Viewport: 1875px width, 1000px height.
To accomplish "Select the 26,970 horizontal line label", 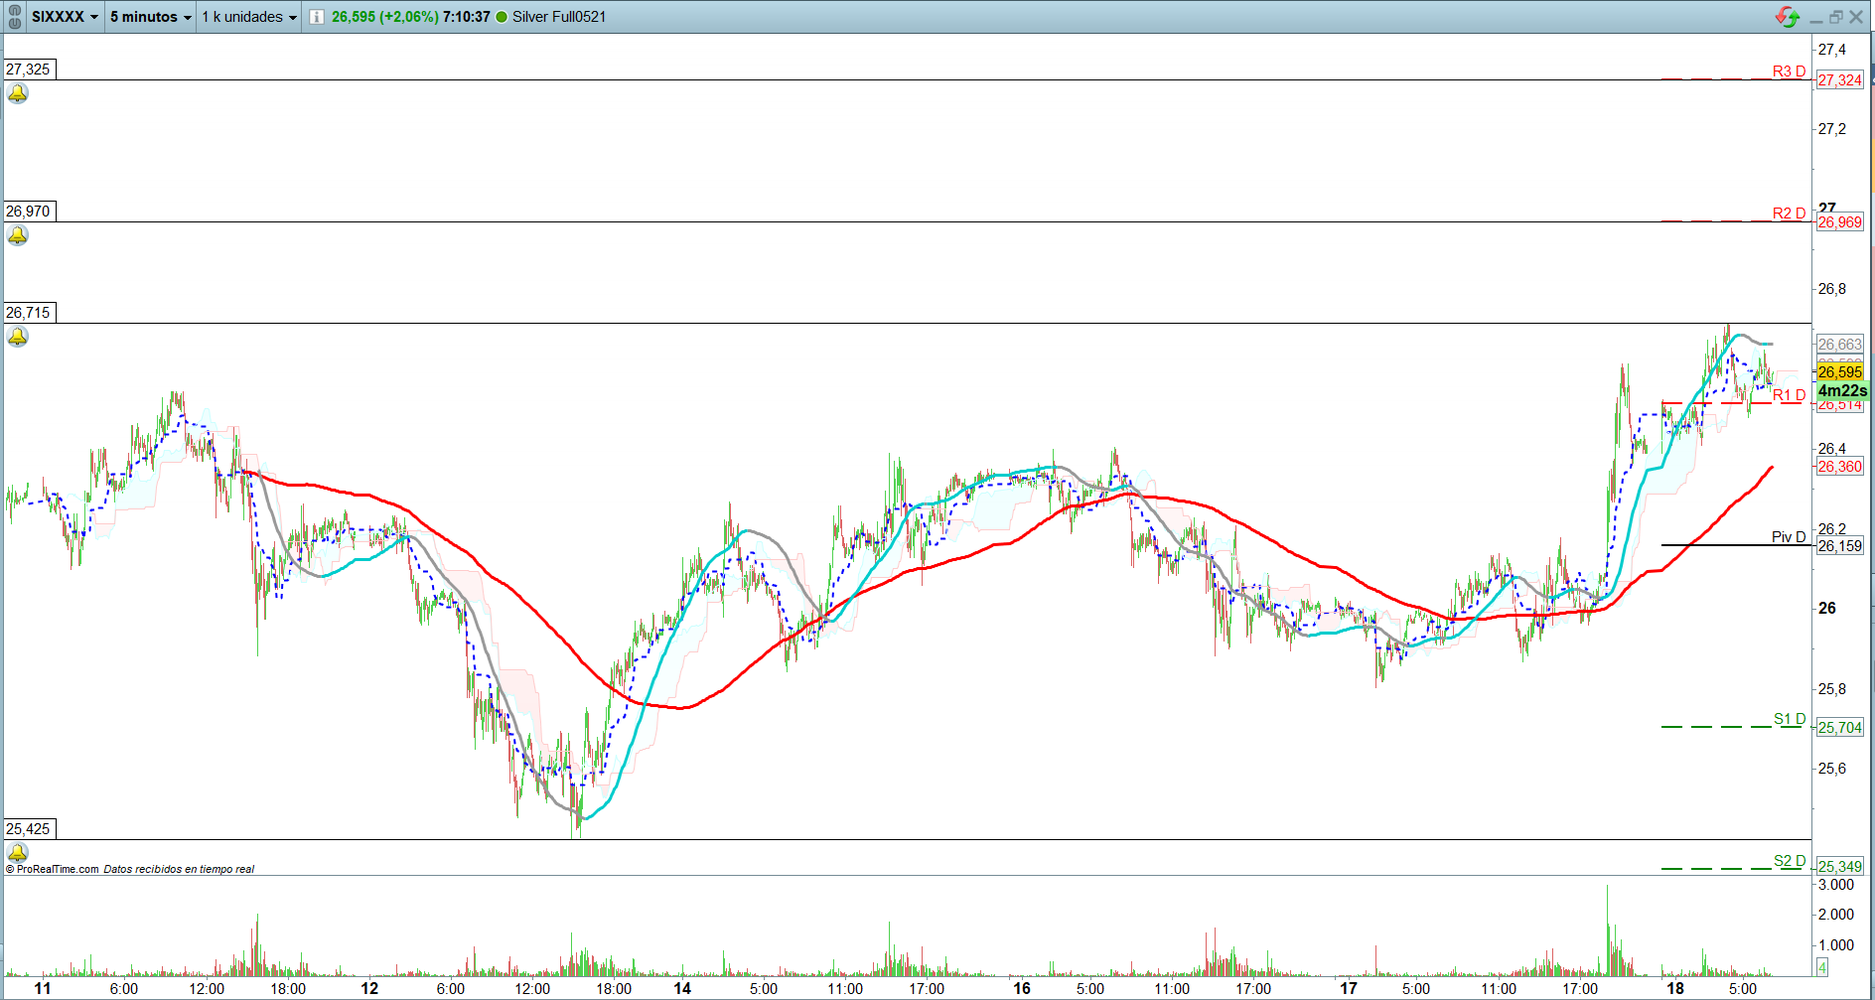I will click(x=28, y=211).
